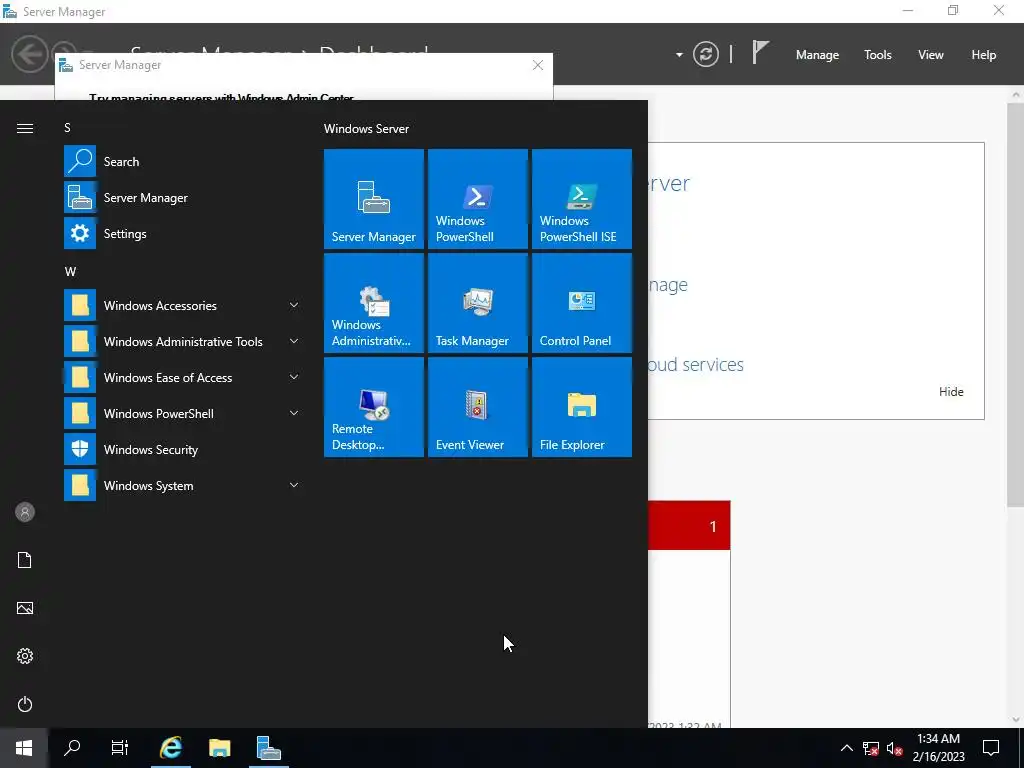Click Hide in the welcome panel
This screenshot has height=768, width=1024.
coord(951,392)
